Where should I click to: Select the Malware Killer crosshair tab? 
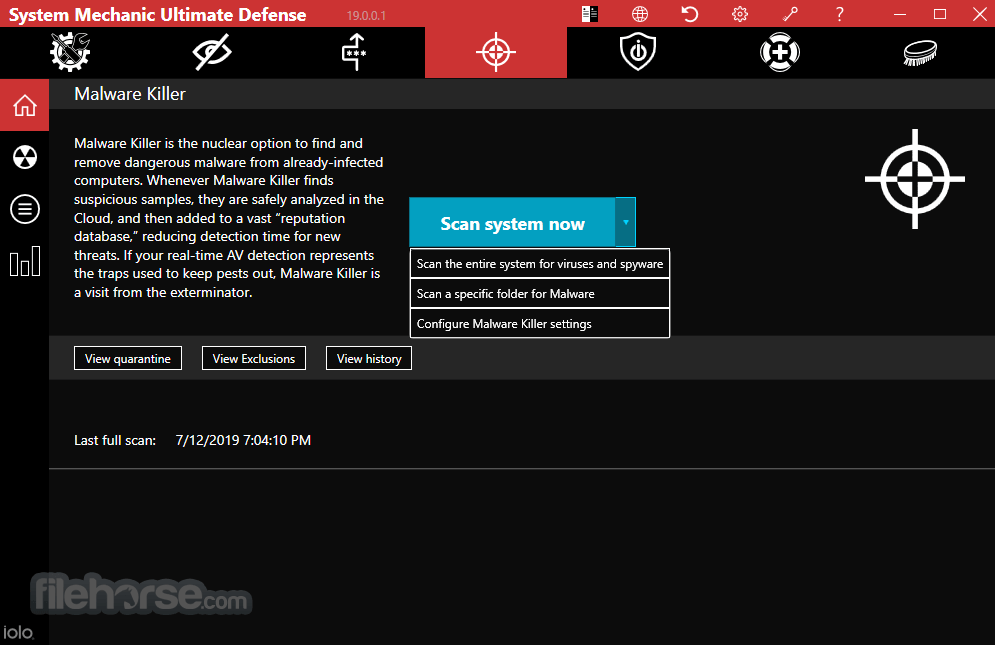(x=496, y=52)
